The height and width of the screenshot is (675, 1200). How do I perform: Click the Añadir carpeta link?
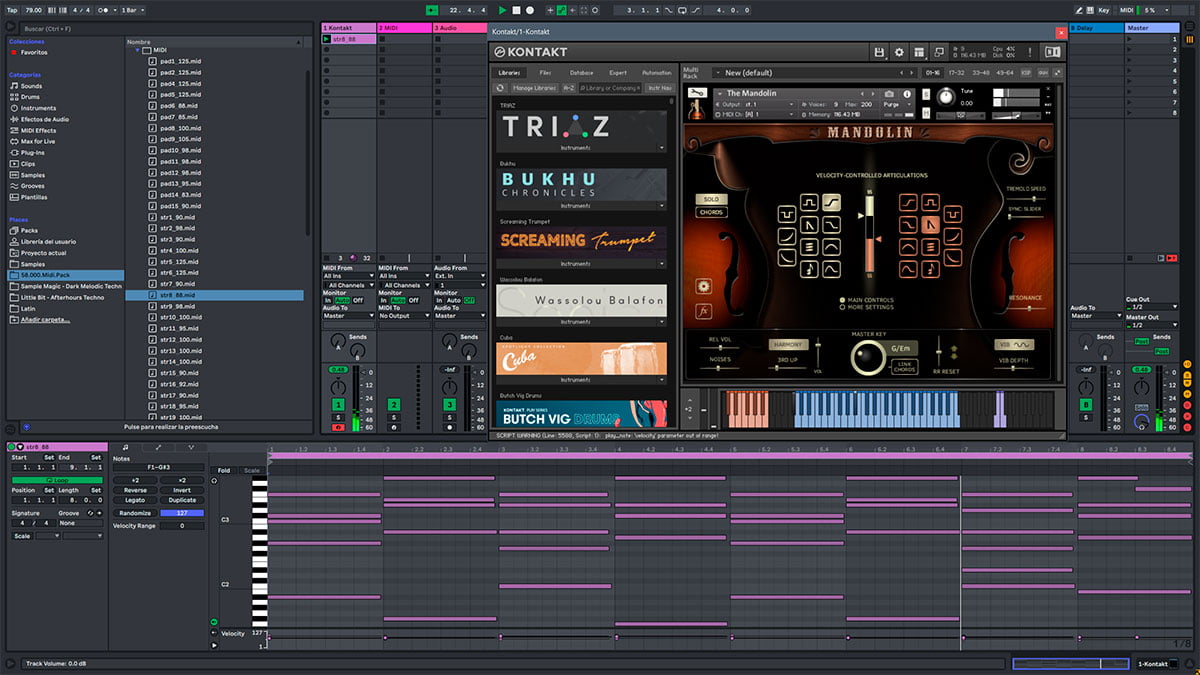pos(46,320)
